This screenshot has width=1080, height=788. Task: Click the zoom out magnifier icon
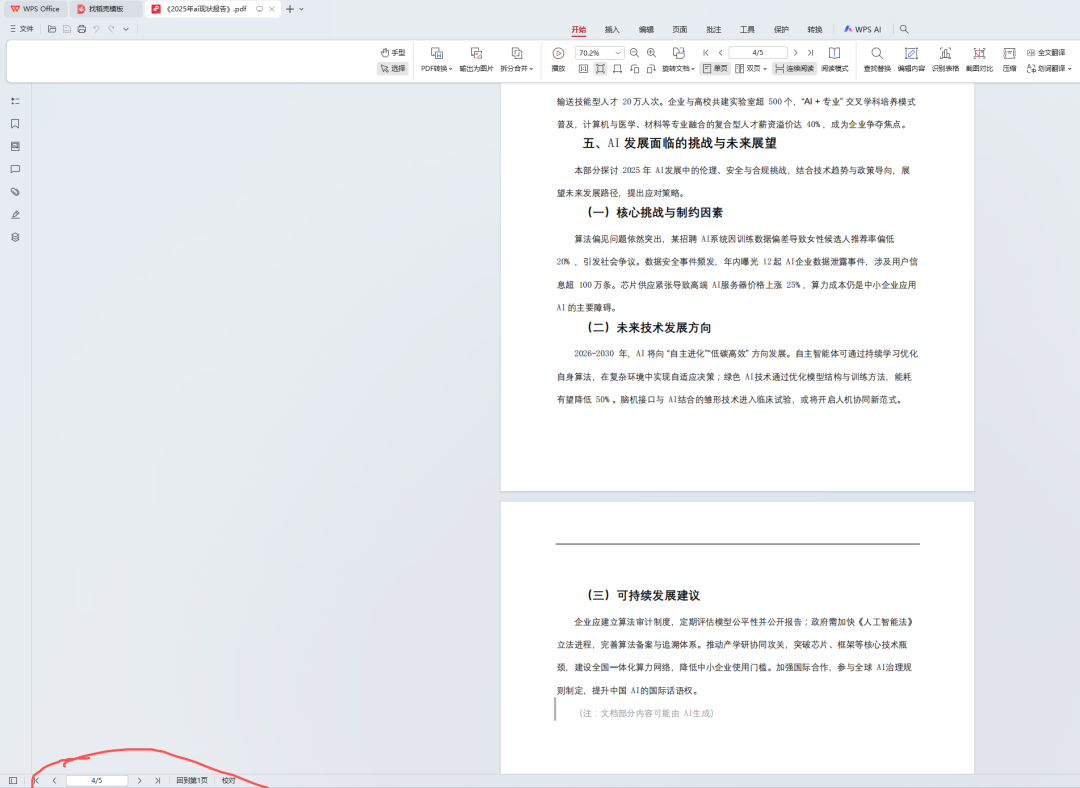[x=634, y=53]
